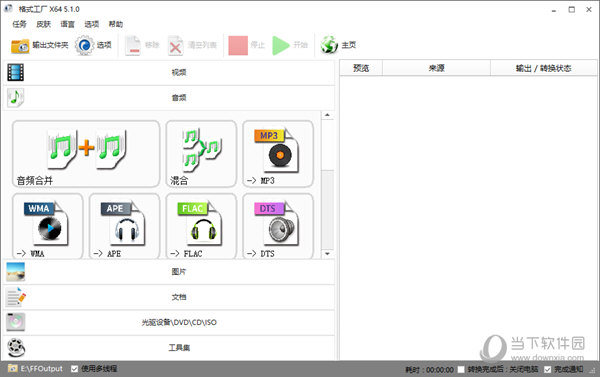
Task: Click the 来源 column header
Action: [x=436, y=68]
